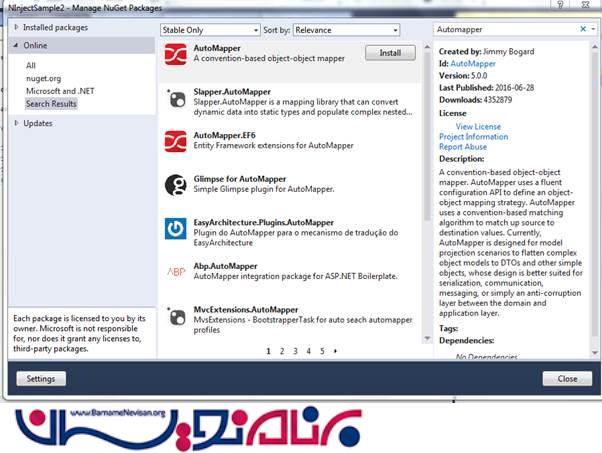Viewport: 602px width, 453px height.
Task: Click the next page arrow in pagination
Action: [335, 351]
